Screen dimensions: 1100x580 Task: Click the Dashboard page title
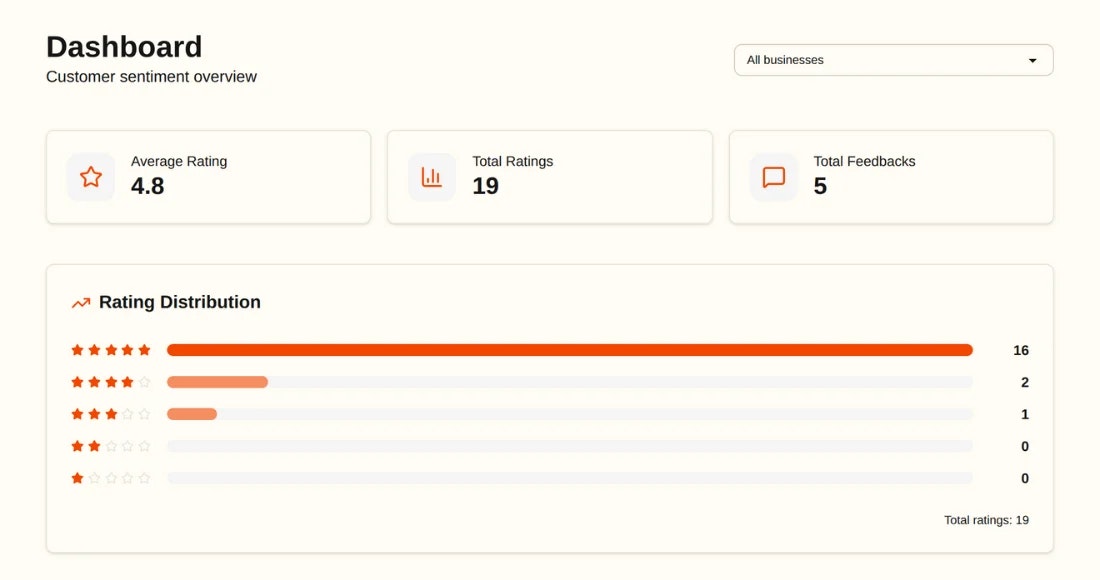click(123, 46)
